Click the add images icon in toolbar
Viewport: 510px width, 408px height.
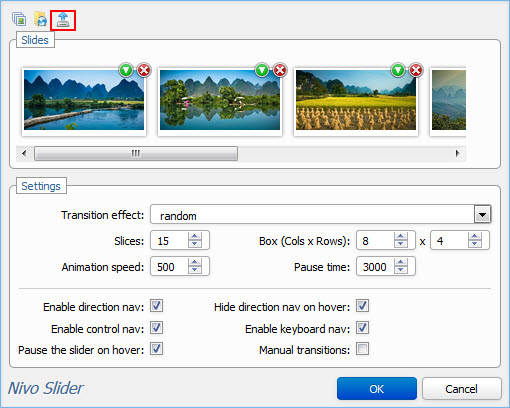tap(19, 19)
